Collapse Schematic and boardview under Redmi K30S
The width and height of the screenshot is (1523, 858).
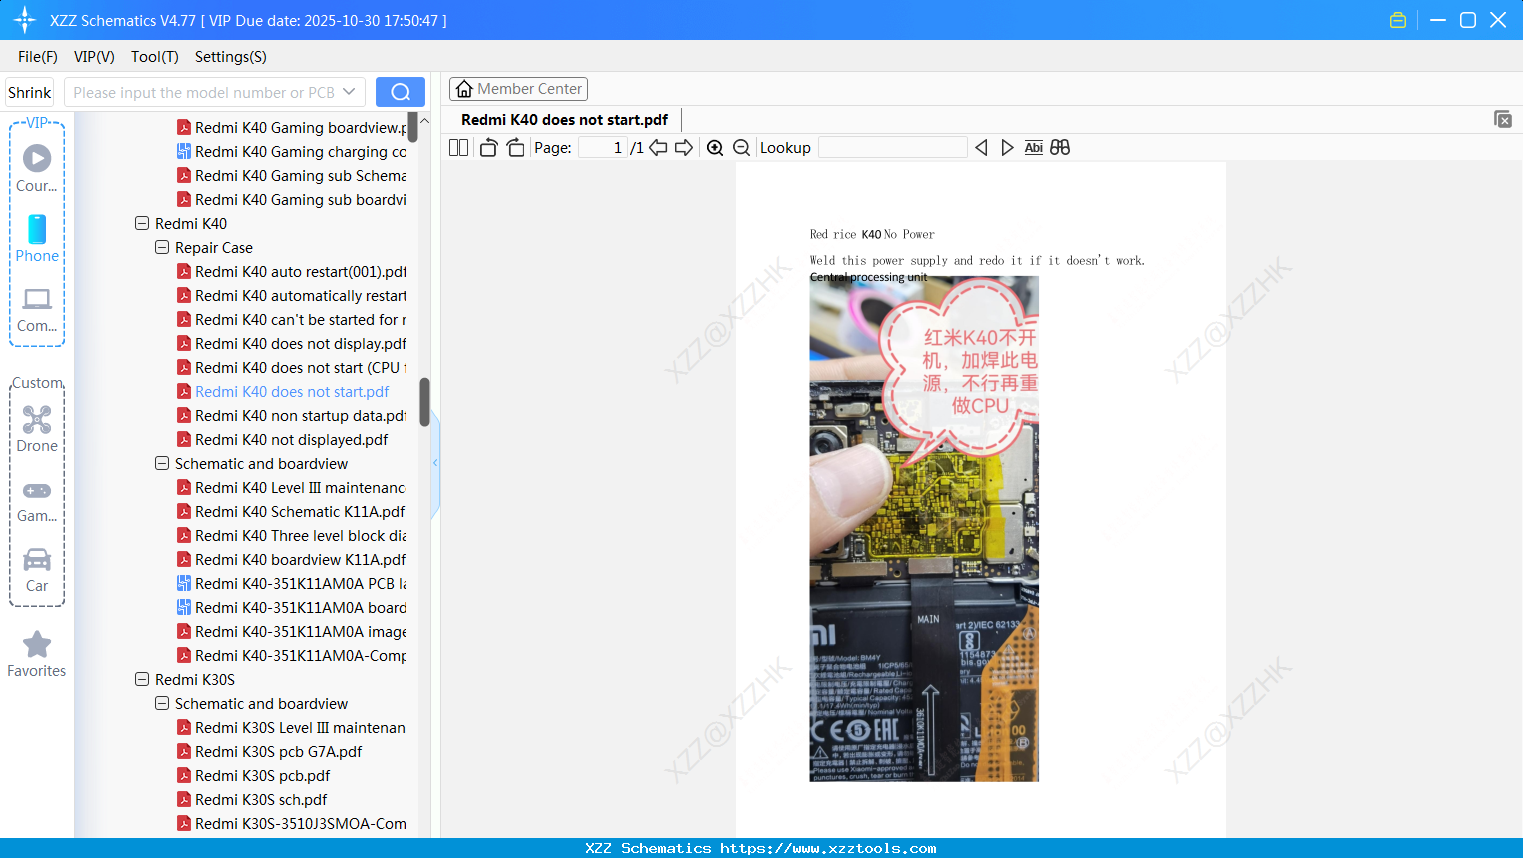[x=162, y=704]
